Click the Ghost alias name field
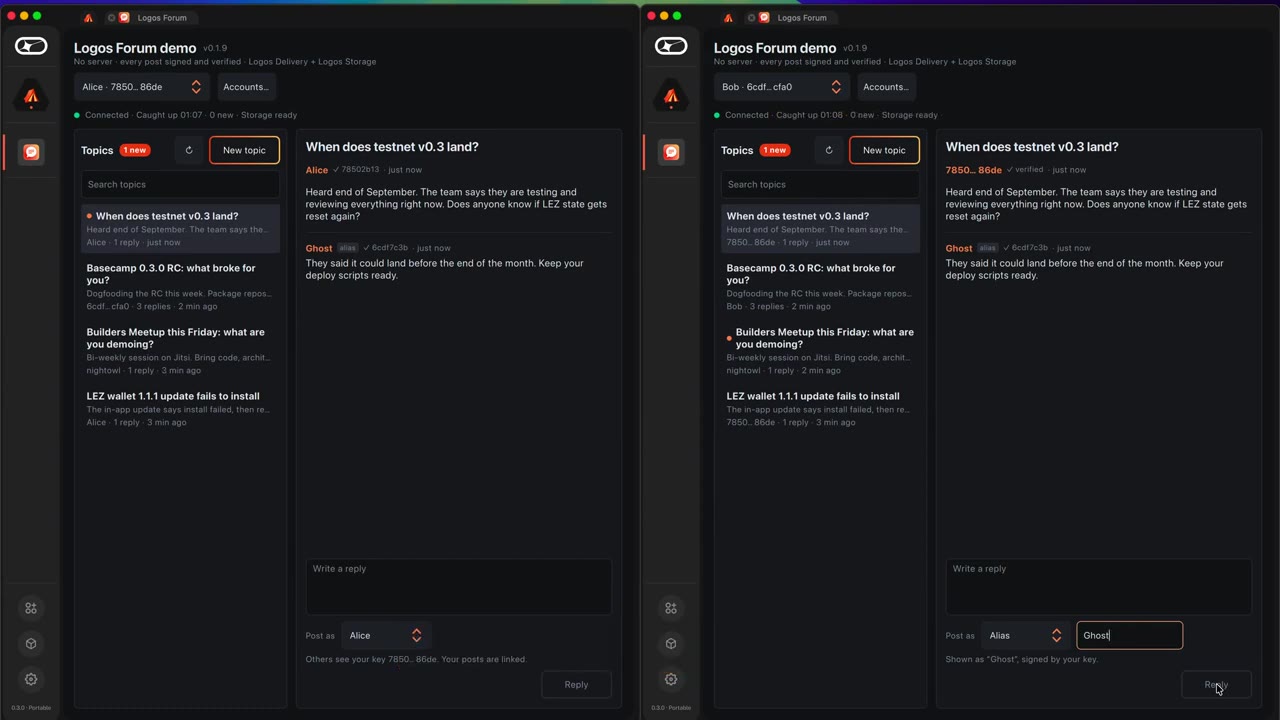This screenshot has height=720, width=1280. (x=1130, y=635)
